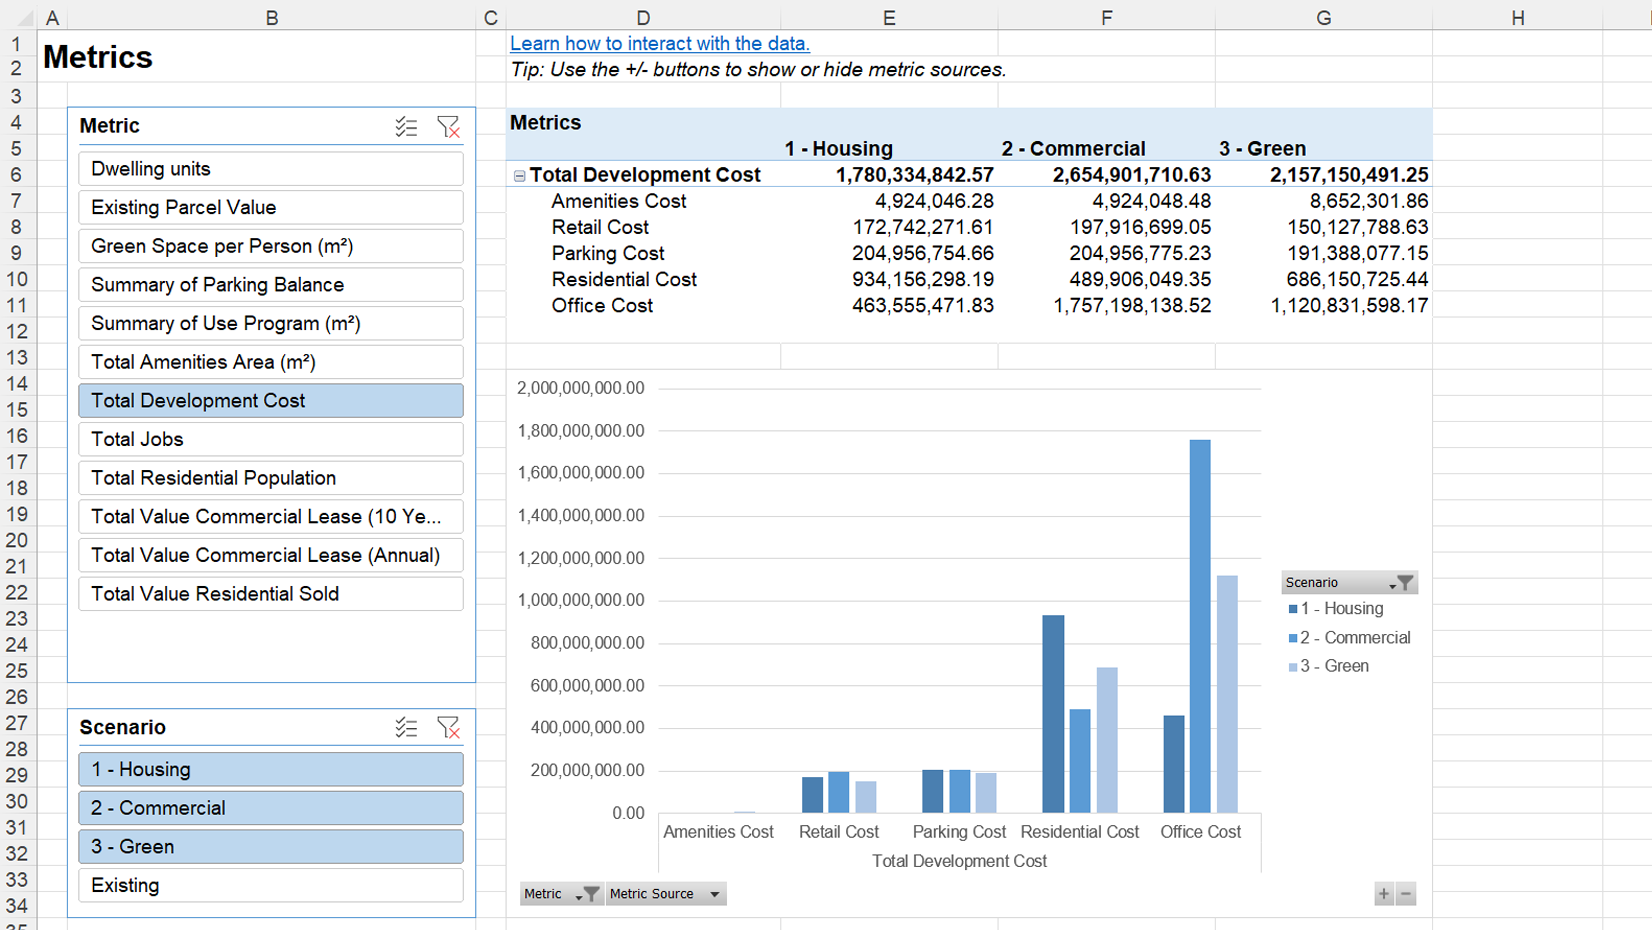Select Total Value Residential Sold metric
The image size is (1652, 930).
pos(271,594)
